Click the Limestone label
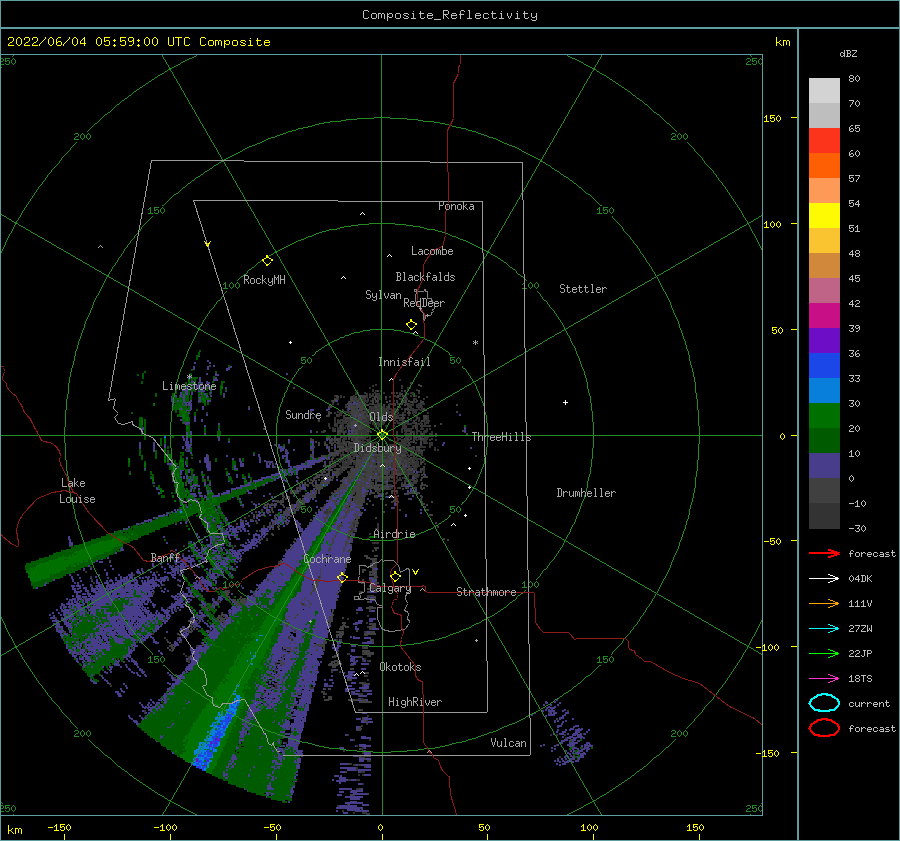The image size is (900, 841). tap(189, 386)
